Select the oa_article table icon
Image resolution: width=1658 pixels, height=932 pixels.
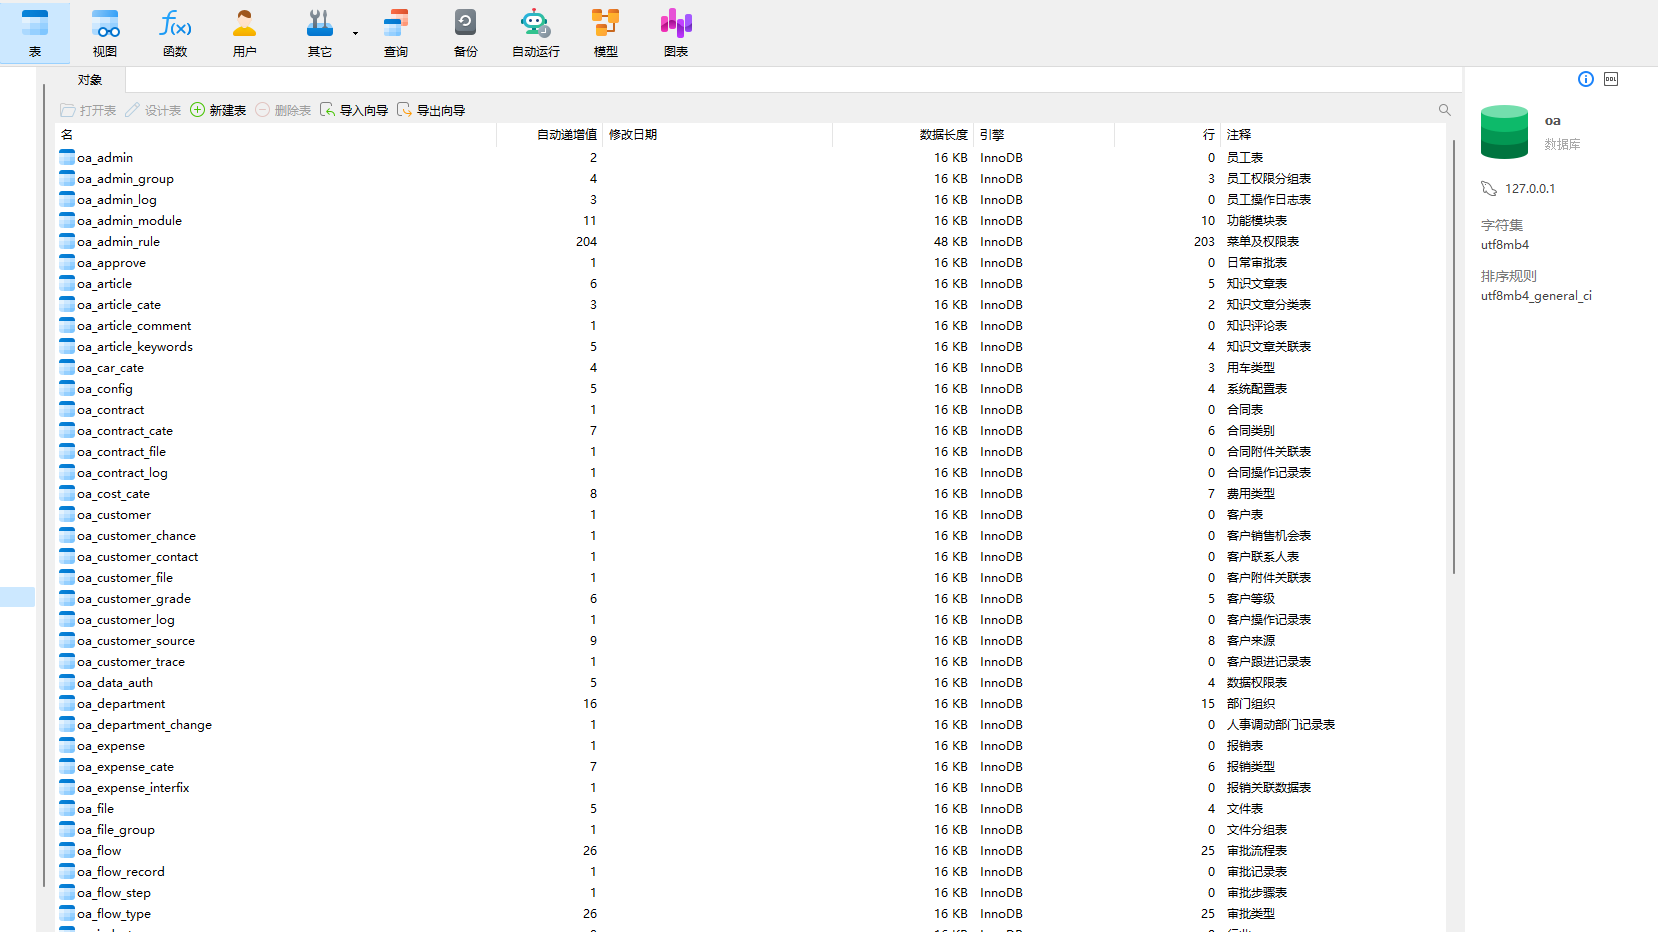67,283
